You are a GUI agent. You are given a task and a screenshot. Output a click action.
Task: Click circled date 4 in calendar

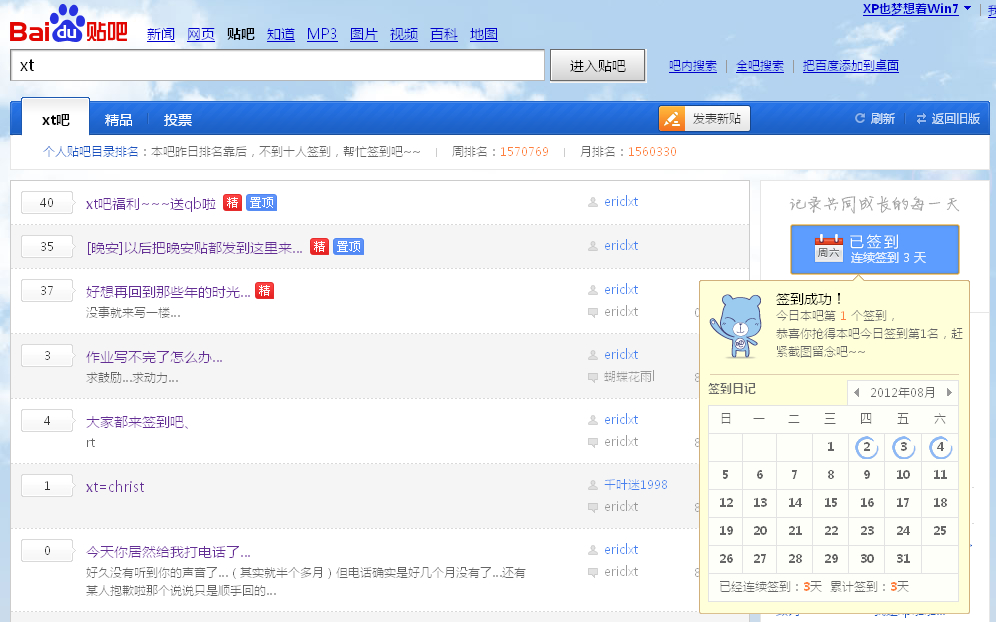pyautogui.click(x=940, y=447)
